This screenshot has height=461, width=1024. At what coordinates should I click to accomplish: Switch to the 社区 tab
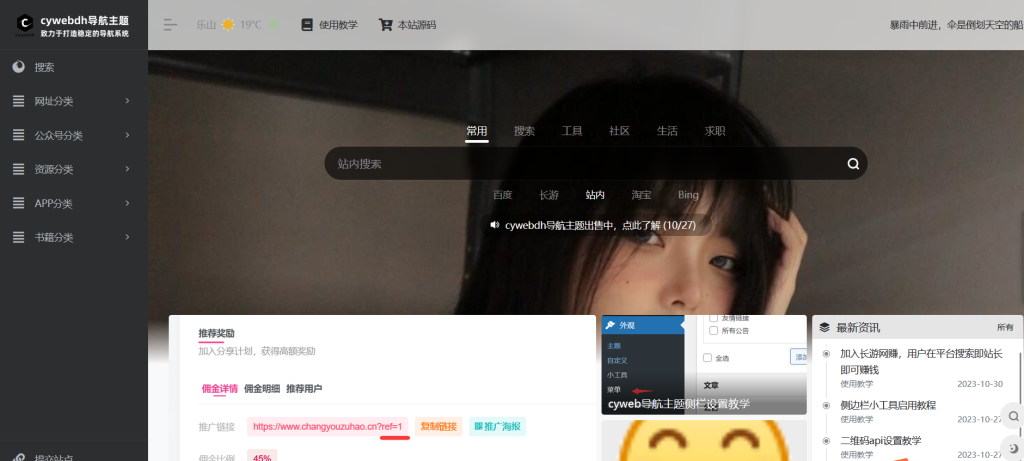click(620, 131)
